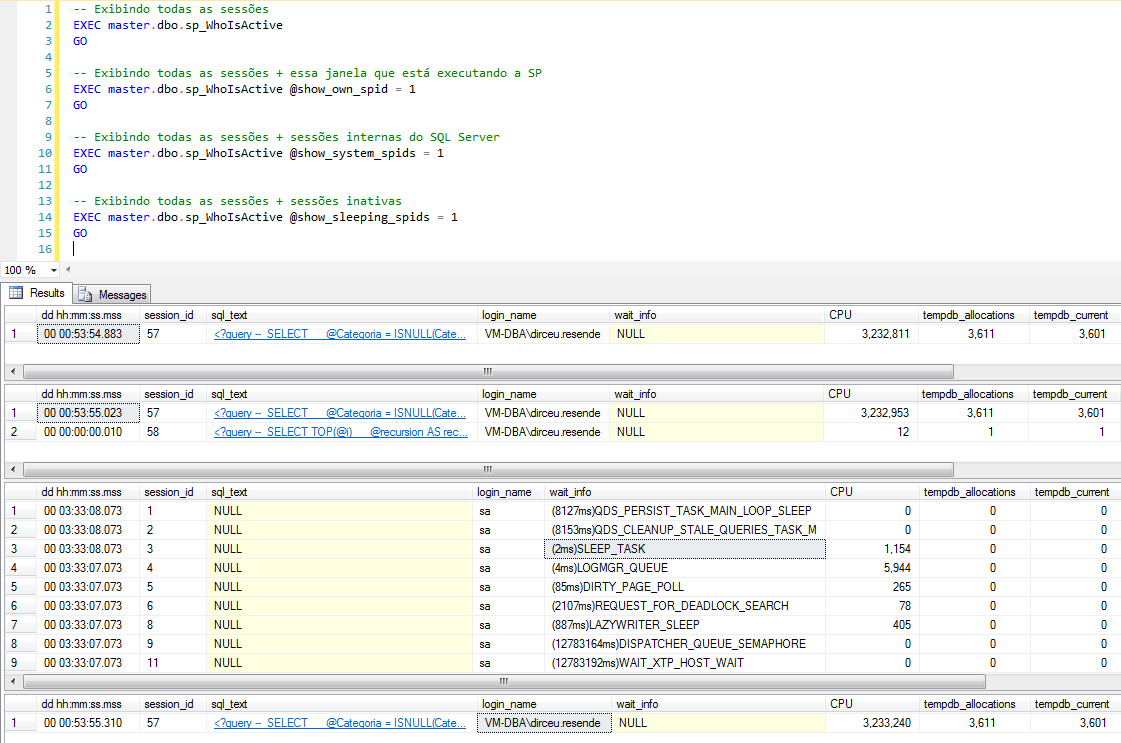Select CPU value 3,232,953 in second grid

click(870, 413)
